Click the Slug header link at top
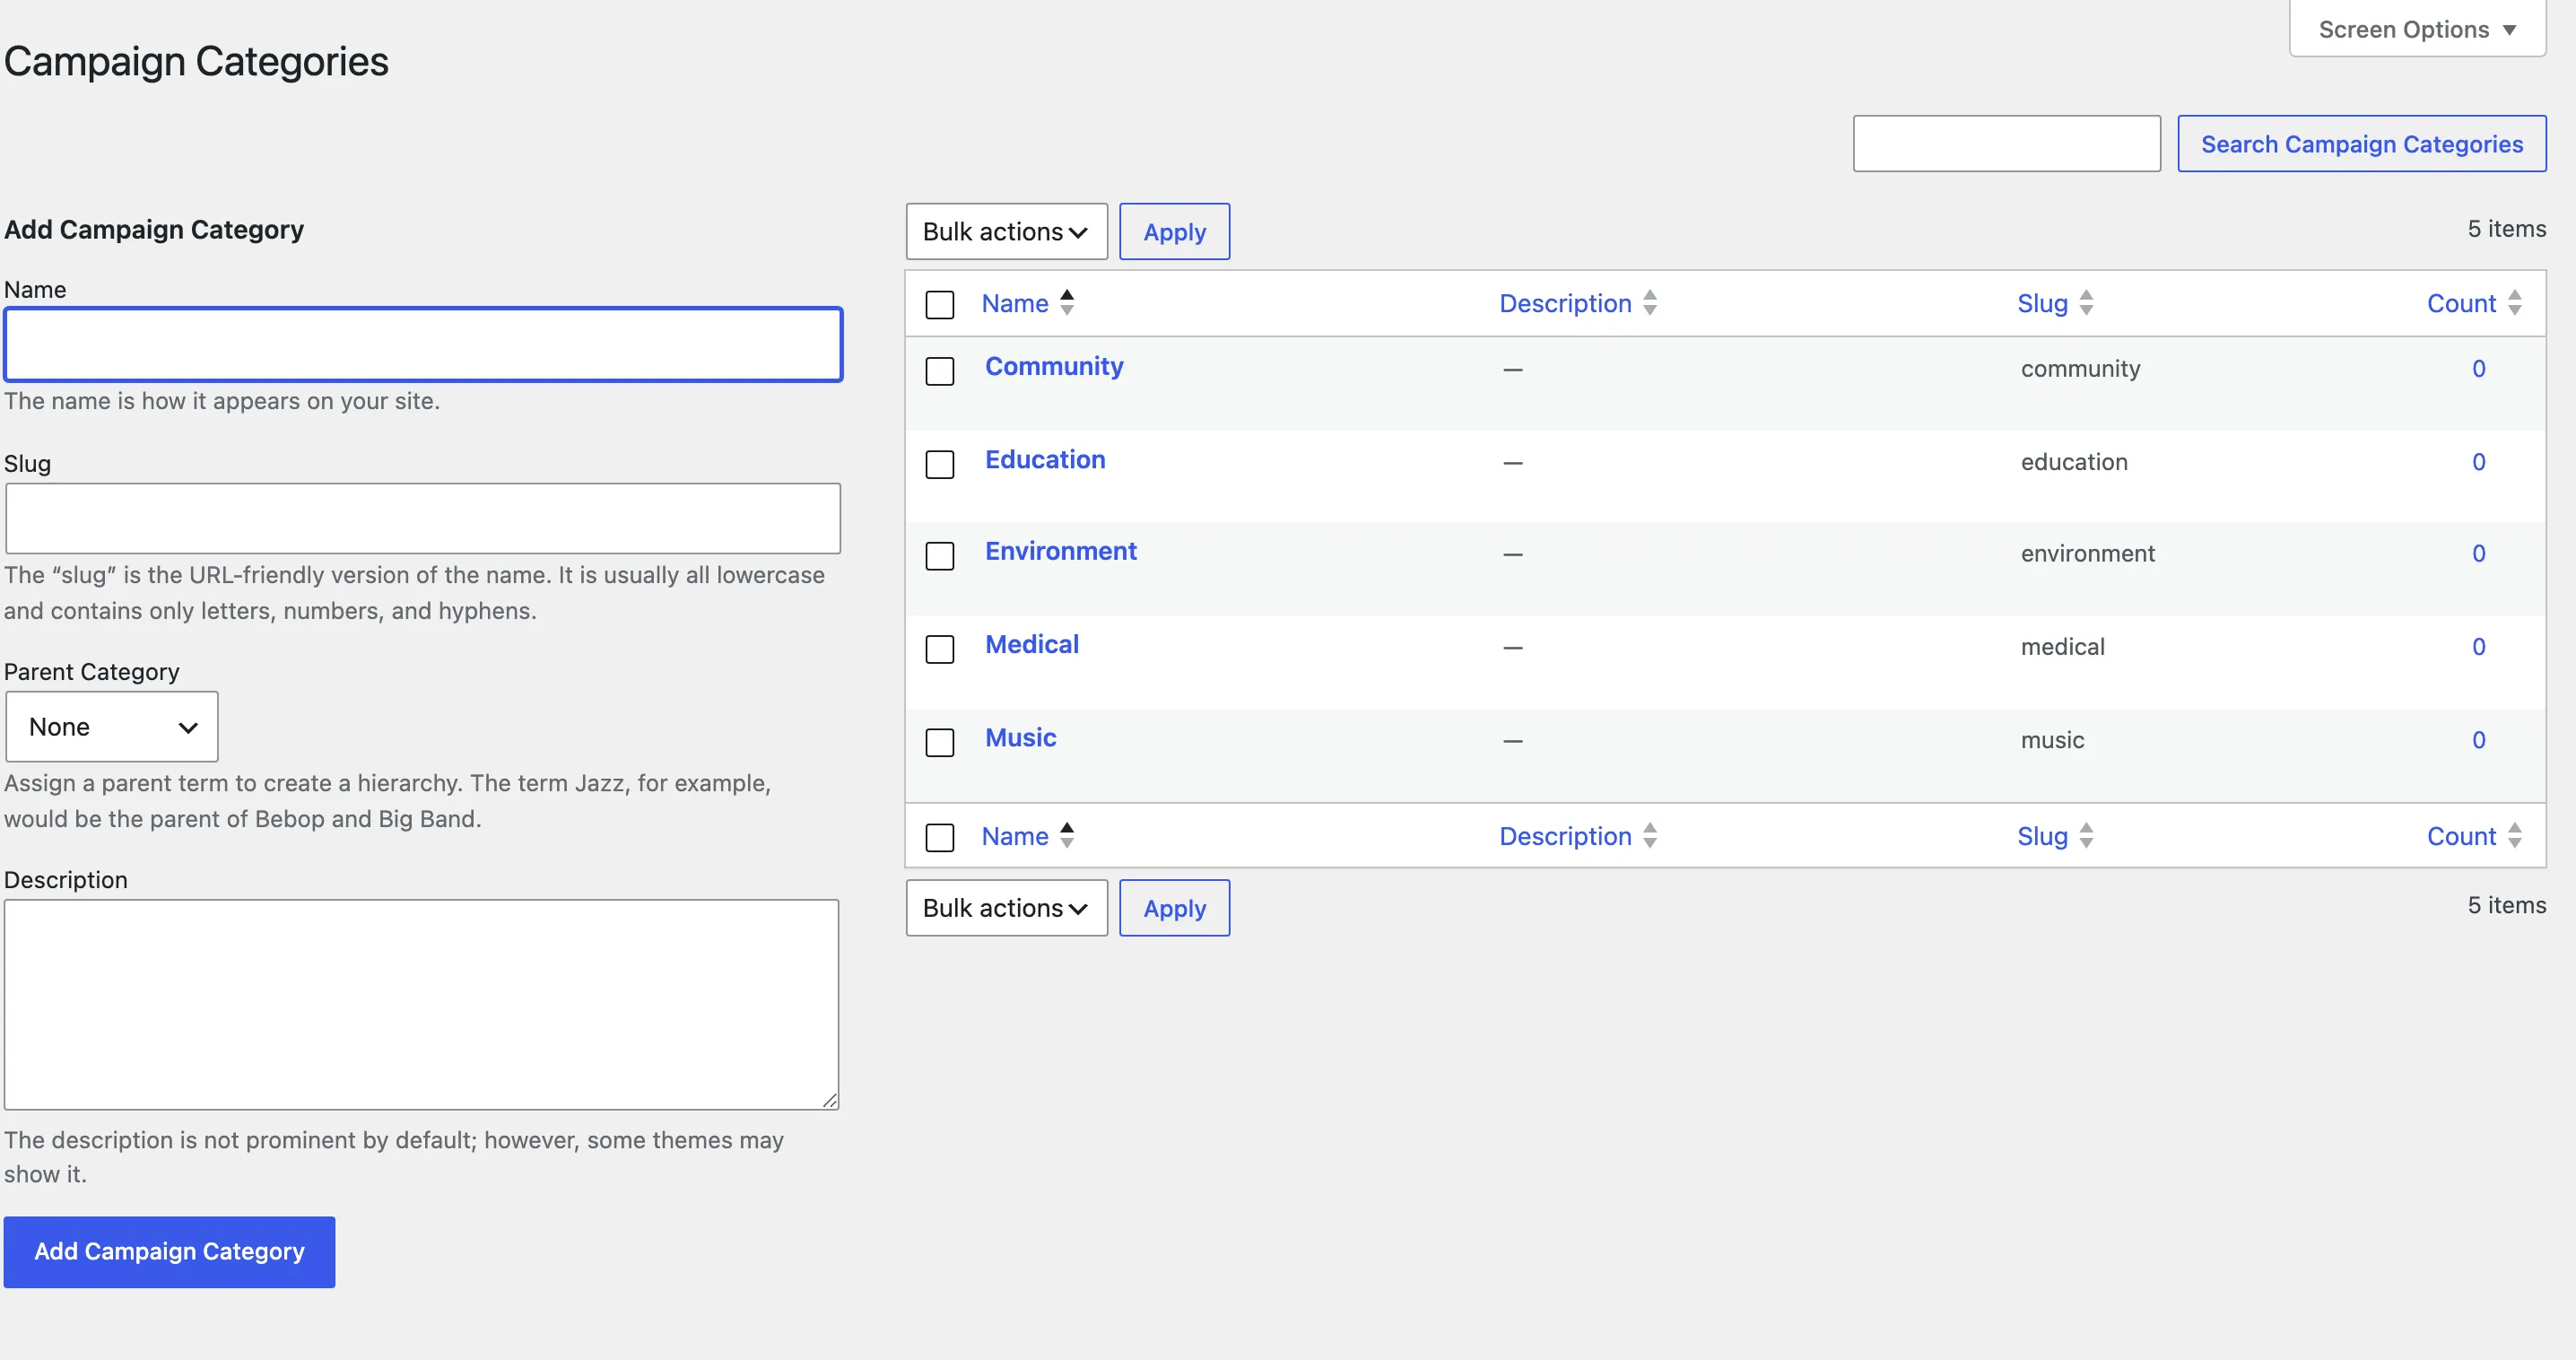Viewport: 2576px width, 1360px height. point(2042,303)
